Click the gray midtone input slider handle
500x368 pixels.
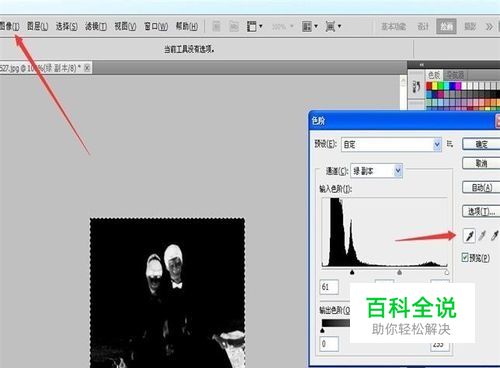(x=399, y=272)
